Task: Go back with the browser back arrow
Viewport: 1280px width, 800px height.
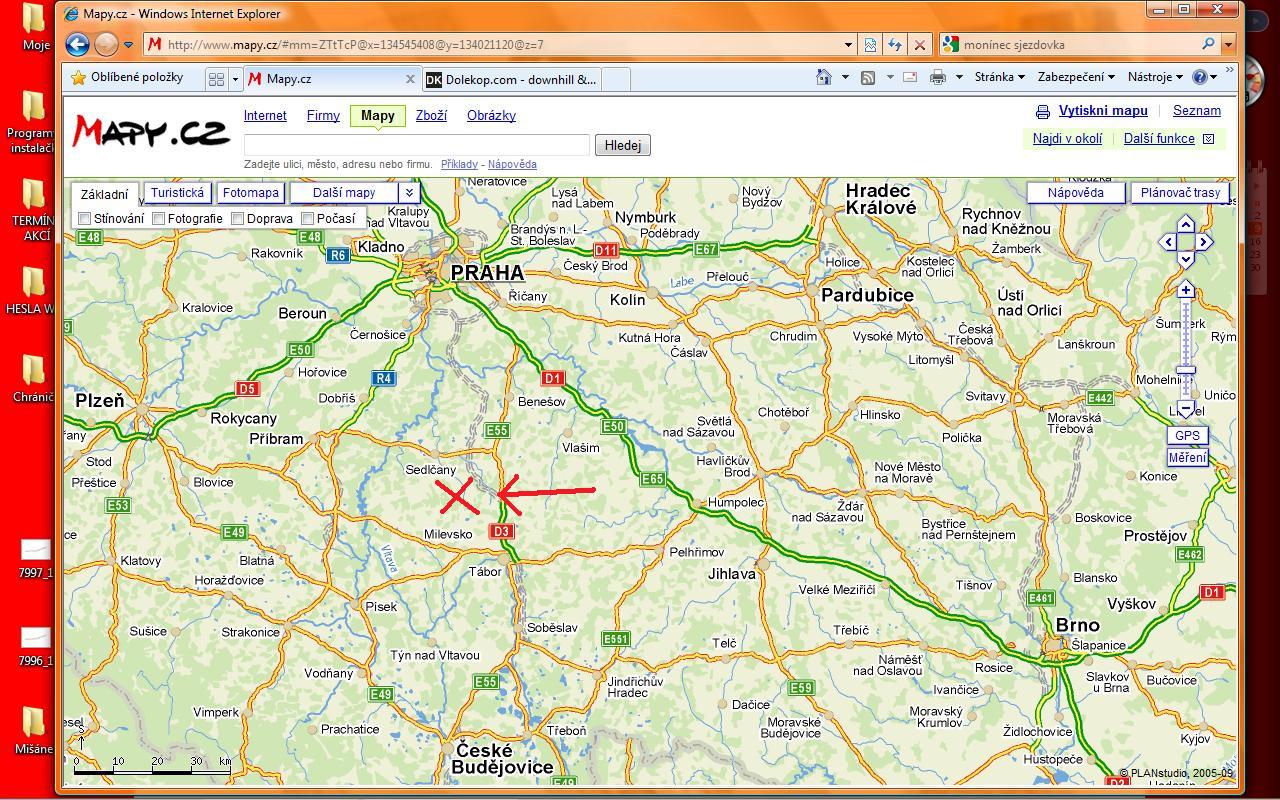Action: coord(77,44)
